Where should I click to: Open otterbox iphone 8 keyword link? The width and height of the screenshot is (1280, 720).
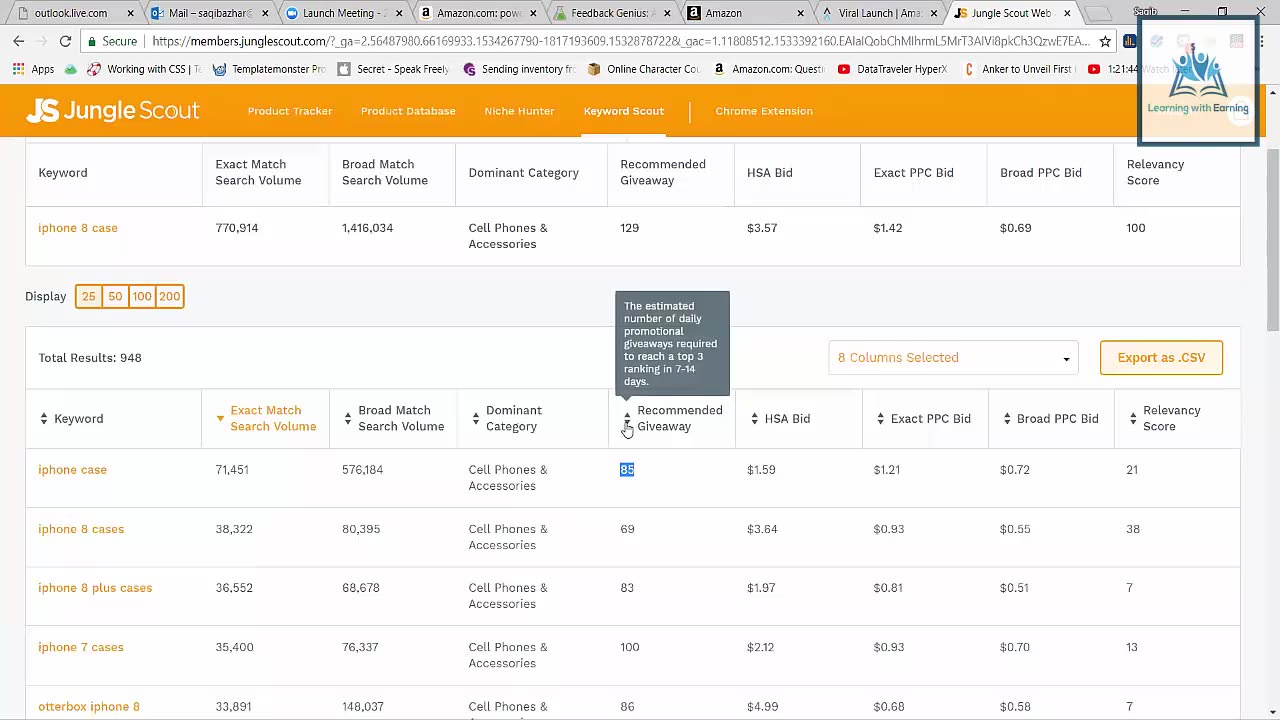89,707
